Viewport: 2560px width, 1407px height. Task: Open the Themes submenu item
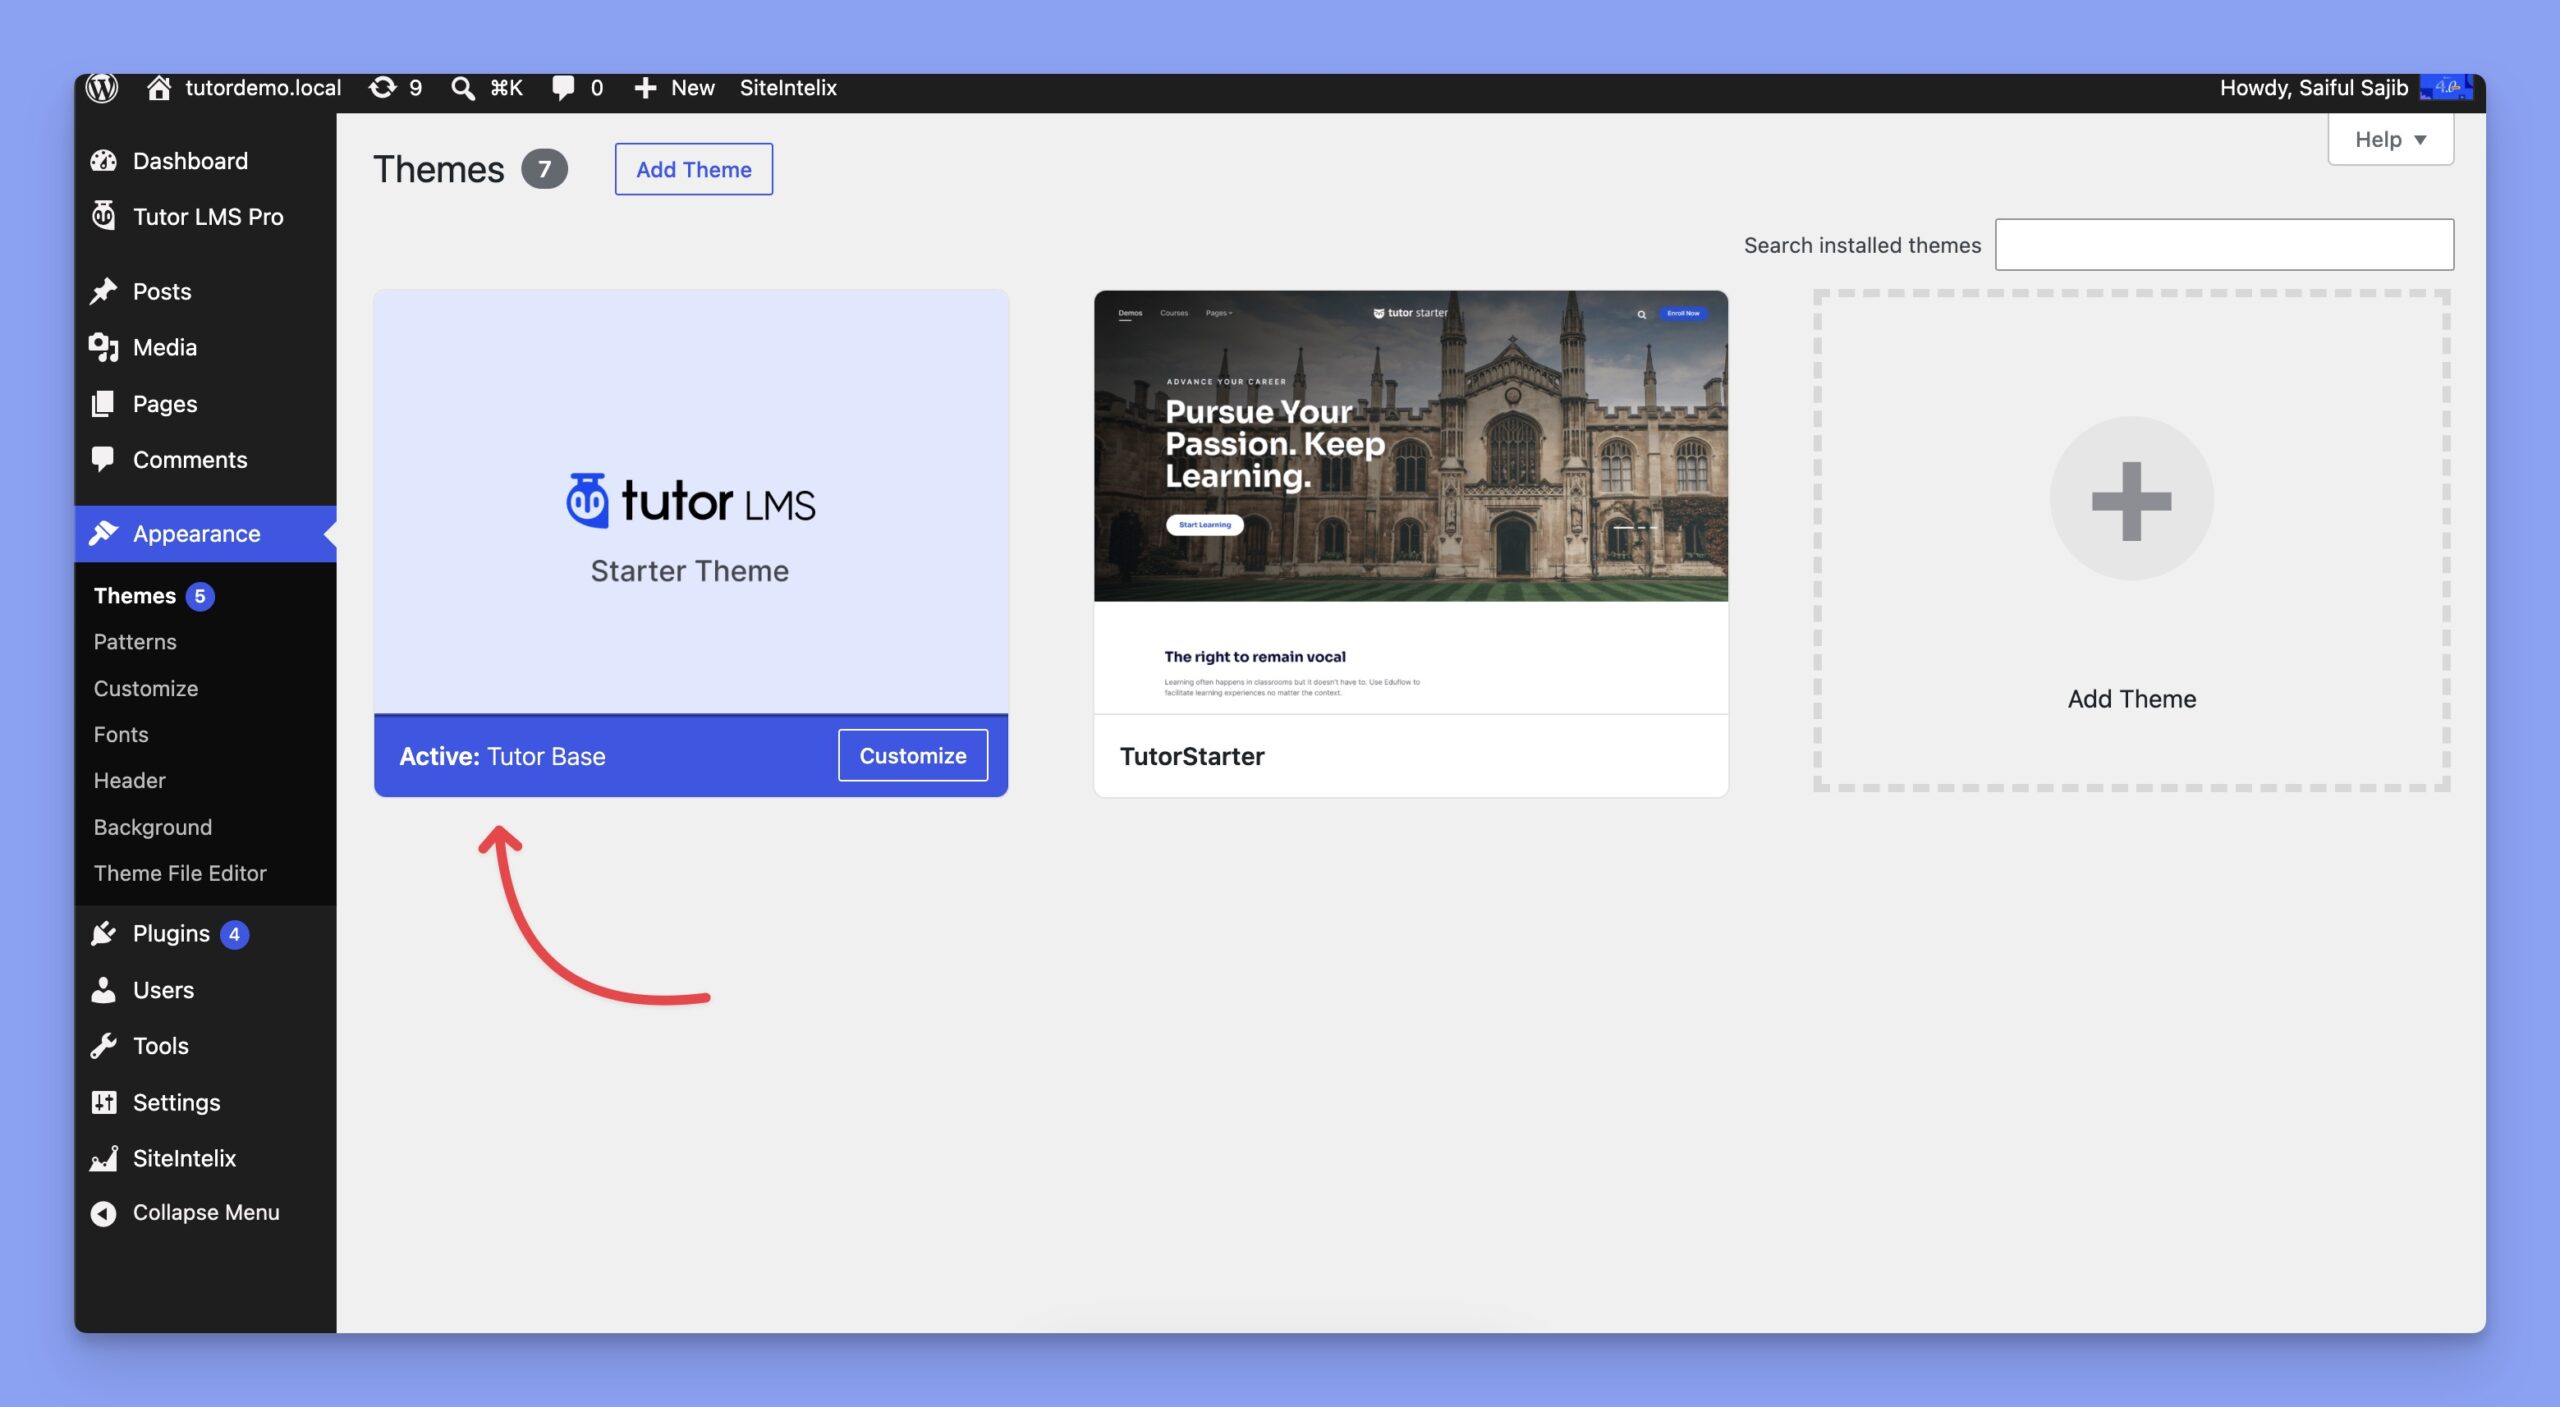[x=134, y=596]
